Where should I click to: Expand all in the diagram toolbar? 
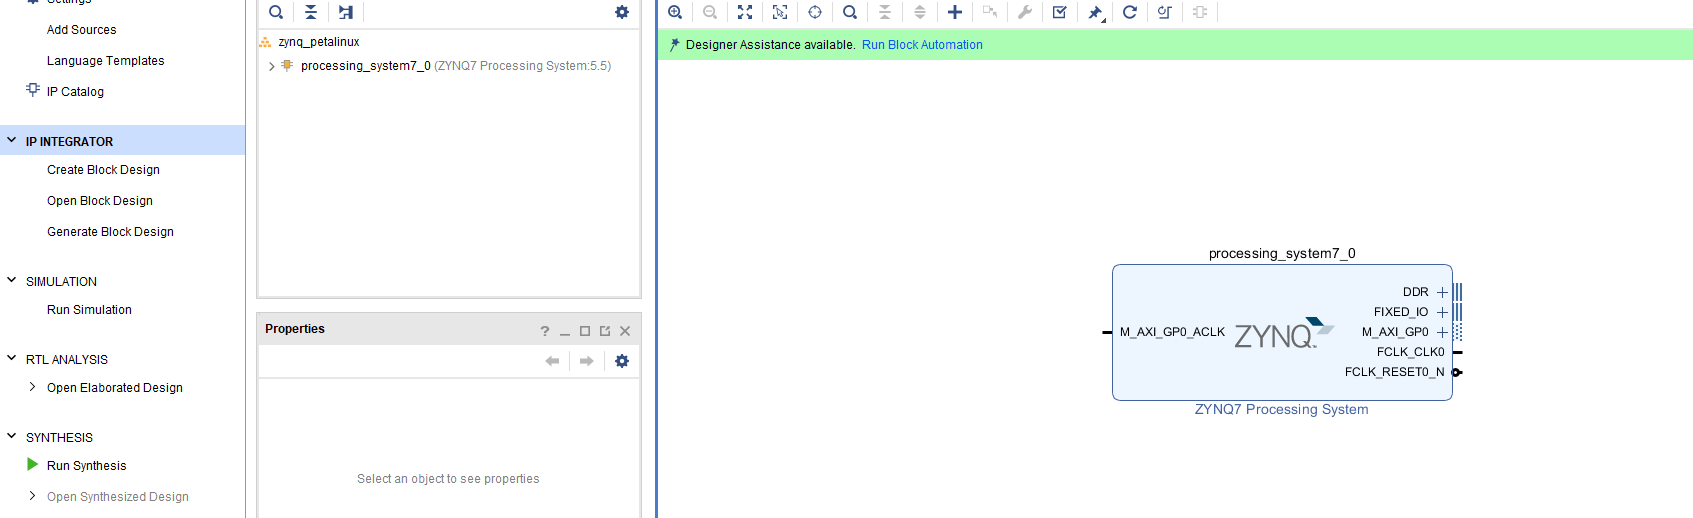point(920,12)
